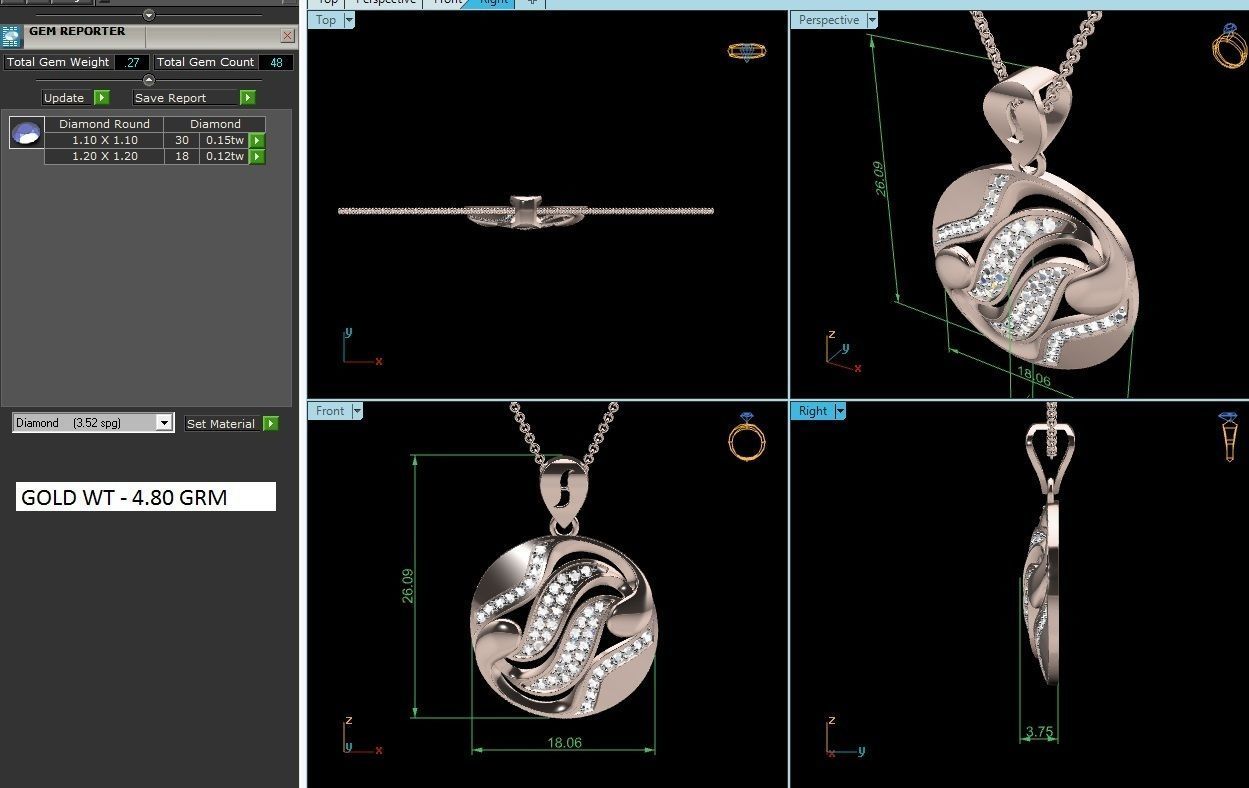This screenshot has width=1249, height=788.
Task: Click the green arrow on the 0.15tw row
Action: pyautogui.click(x=257, y=141)
